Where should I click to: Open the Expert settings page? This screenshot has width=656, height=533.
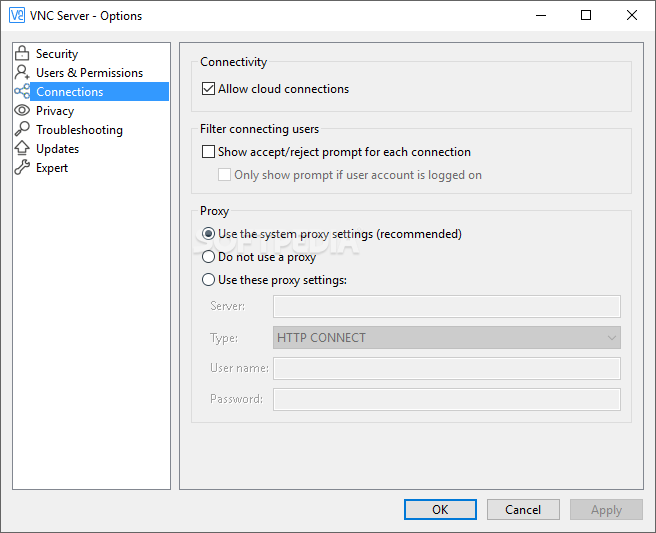pos(51,167)
